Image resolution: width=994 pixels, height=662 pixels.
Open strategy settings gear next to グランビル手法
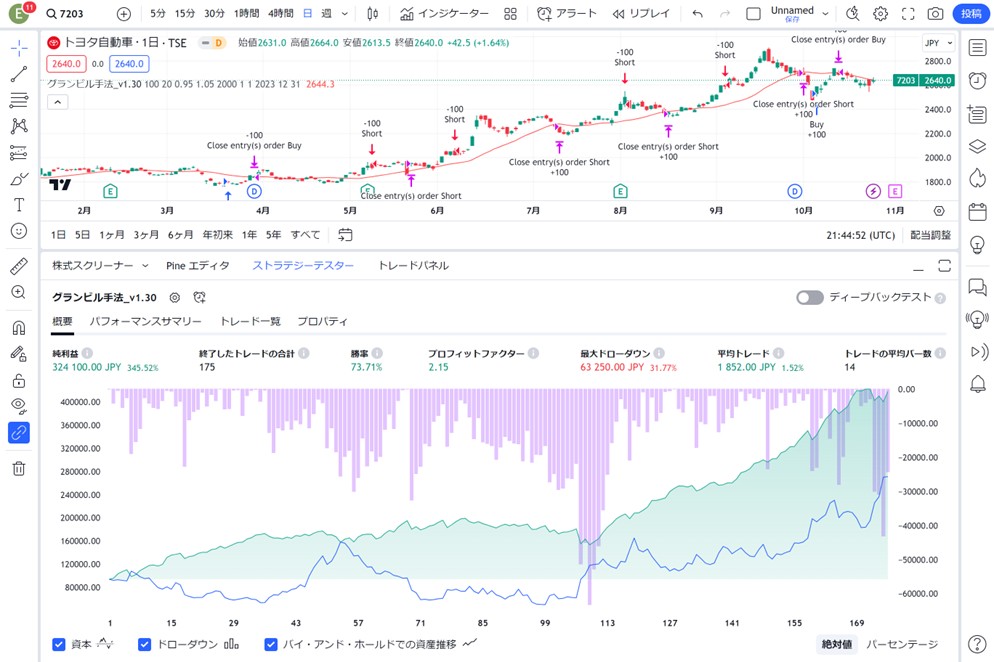(175, 297)
